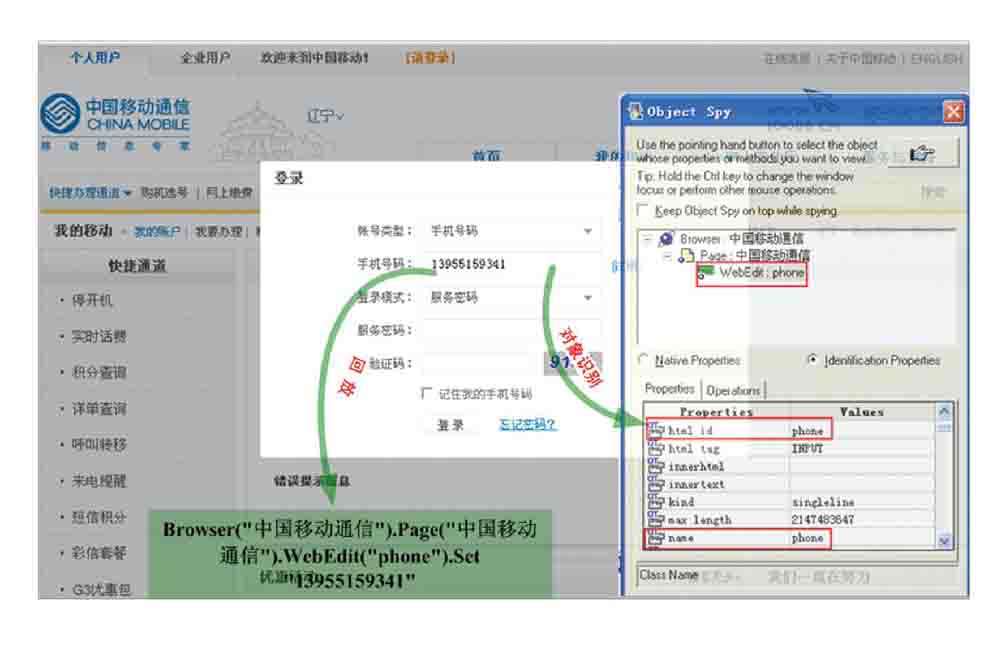The width and height of the screenshot is (1000, 654).
Task: Open the 首页 navigation tab
Action: (486, 155)
